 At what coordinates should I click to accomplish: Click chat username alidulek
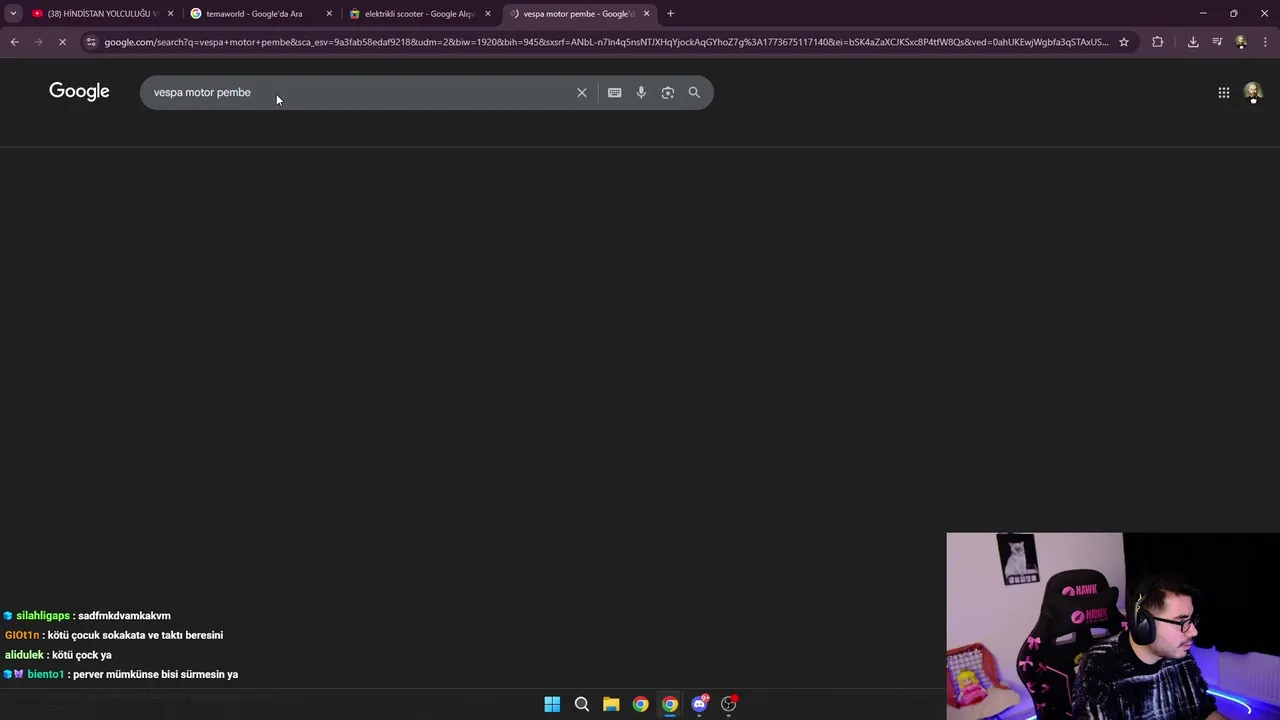click(24, 655)
